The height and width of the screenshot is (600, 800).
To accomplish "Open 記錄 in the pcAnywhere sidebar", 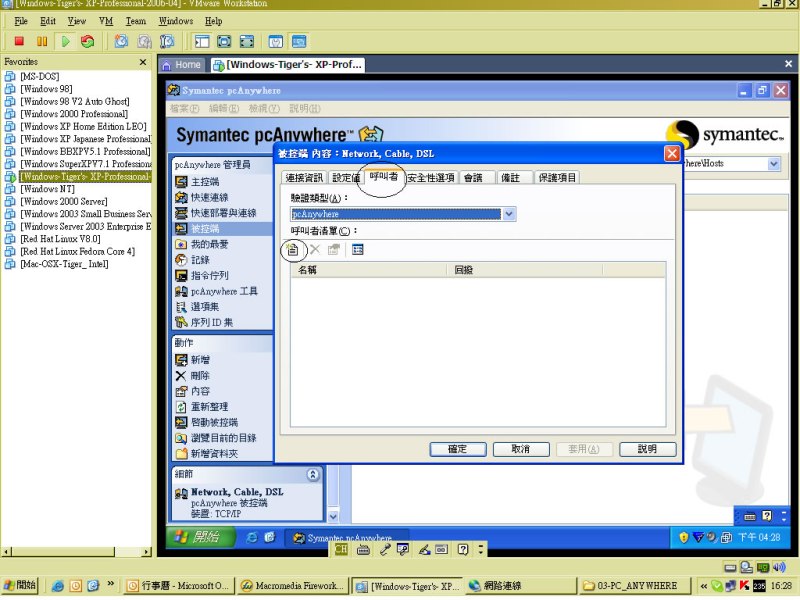I will point(192,260).
